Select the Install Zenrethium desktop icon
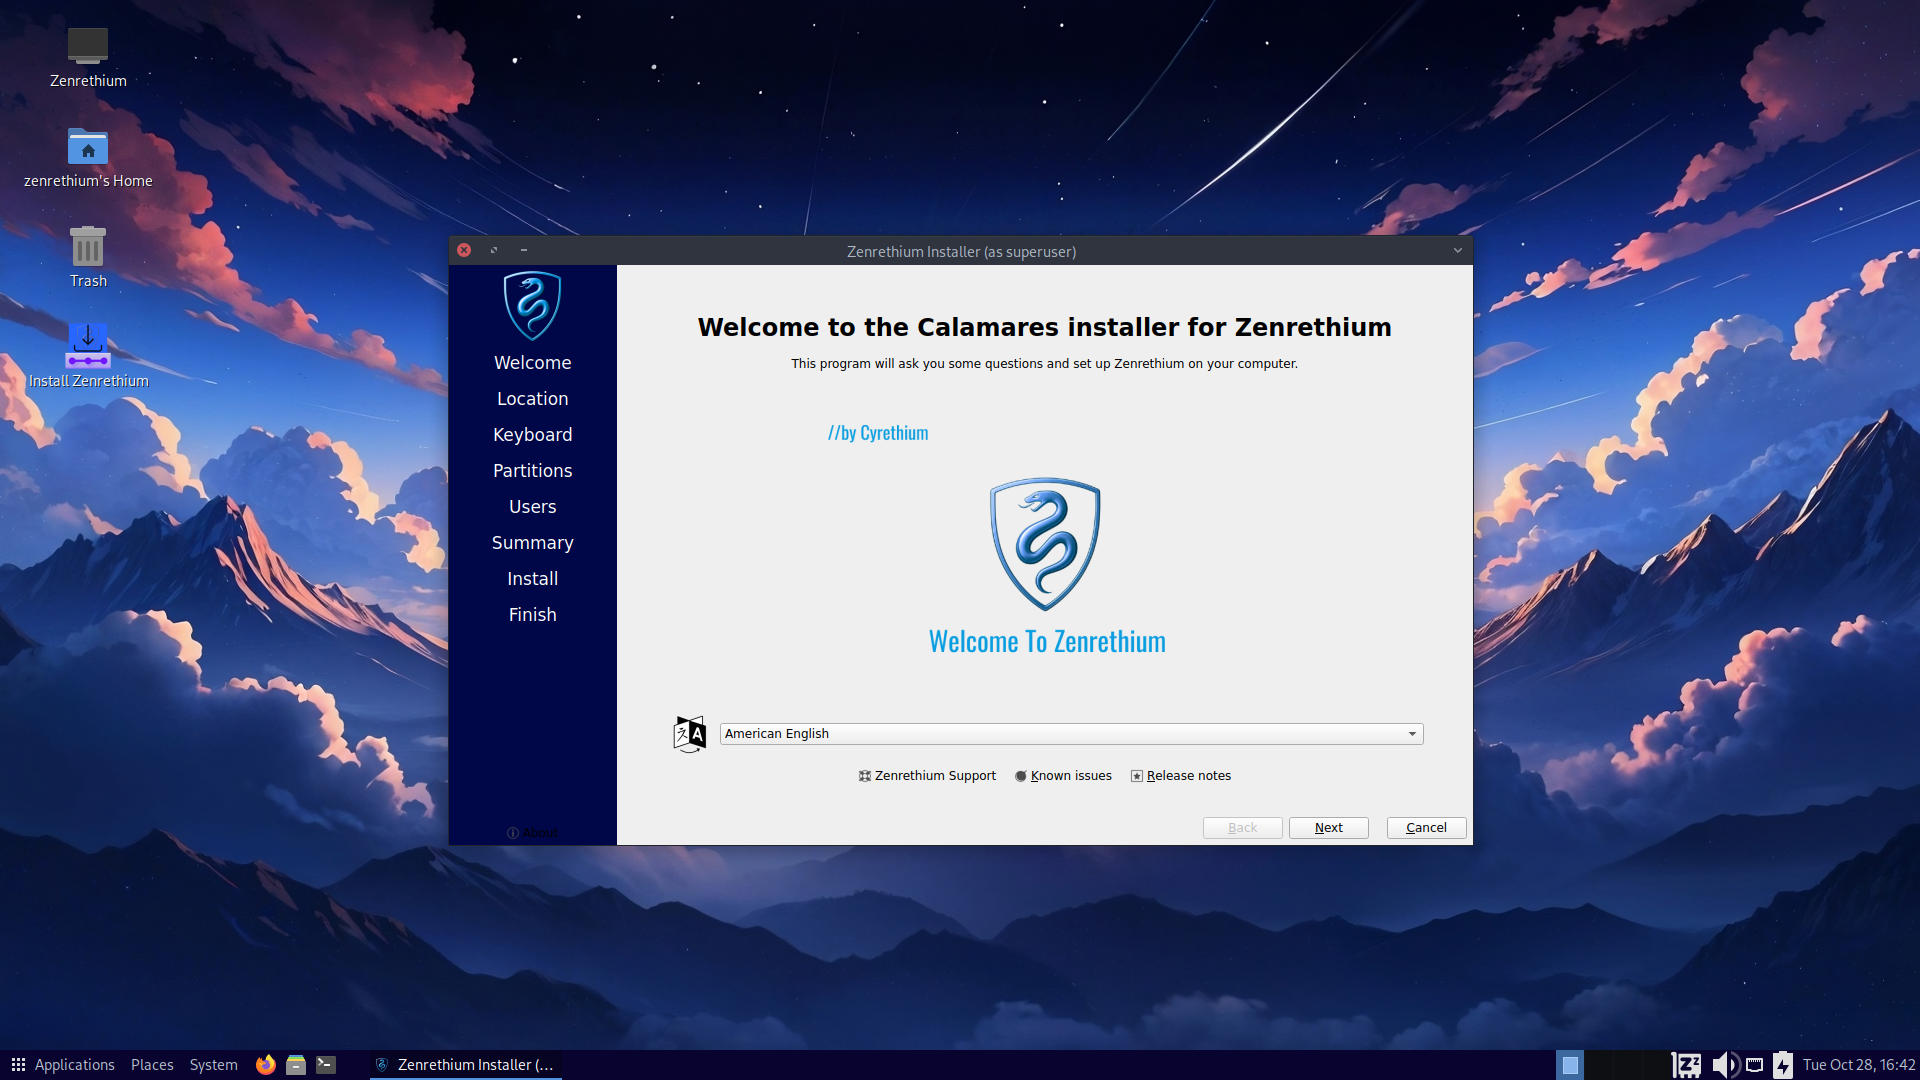This screenshot has width=1920, height=1080. [x=88, y=348]
